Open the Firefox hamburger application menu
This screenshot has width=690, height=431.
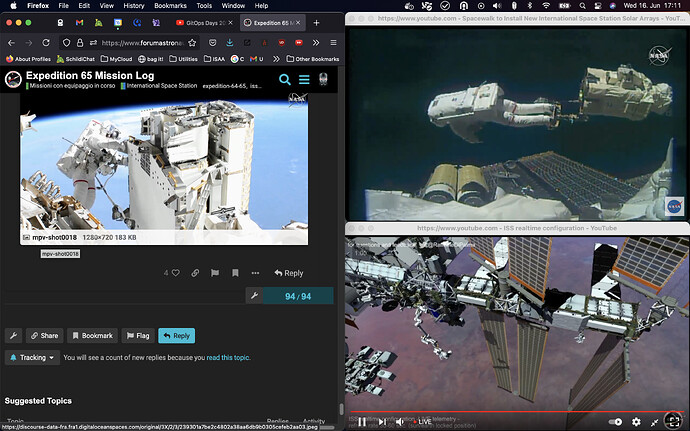[x=333, y=43]
